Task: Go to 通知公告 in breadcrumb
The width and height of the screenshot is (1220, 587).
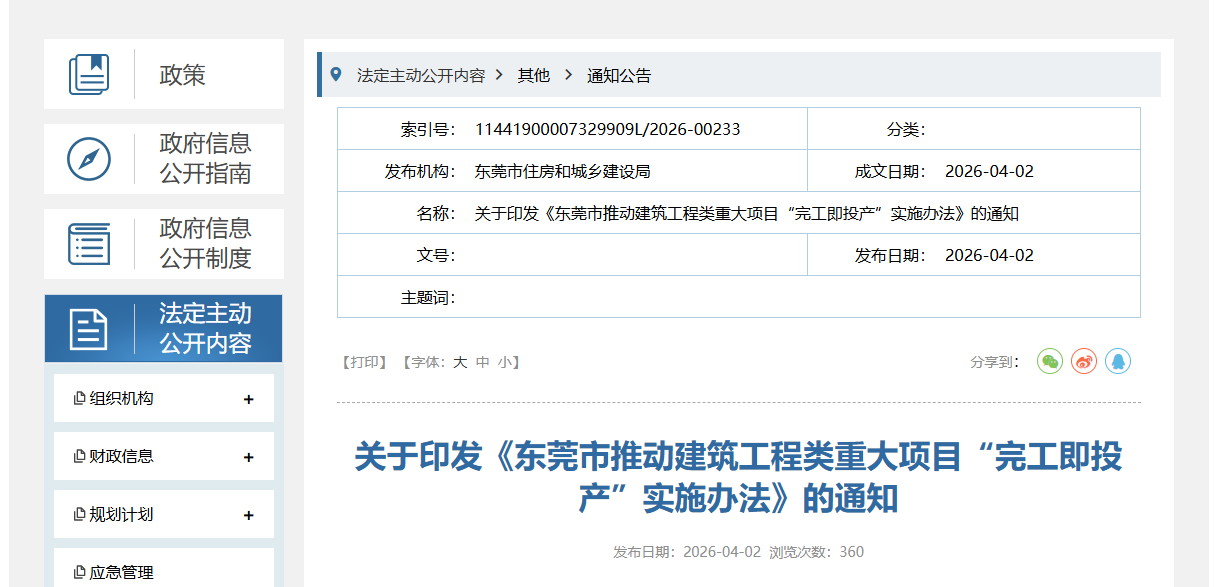Action: click(619, 76)
